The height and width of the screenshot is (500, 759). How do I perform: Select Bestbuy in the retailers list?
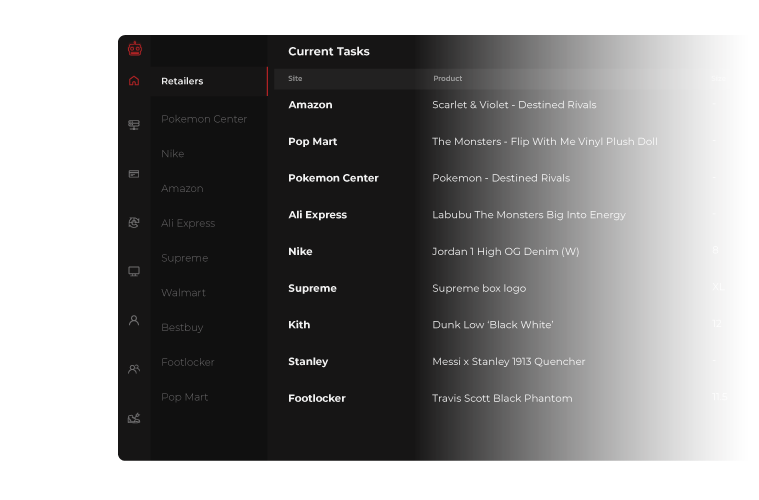pos(182,328)
